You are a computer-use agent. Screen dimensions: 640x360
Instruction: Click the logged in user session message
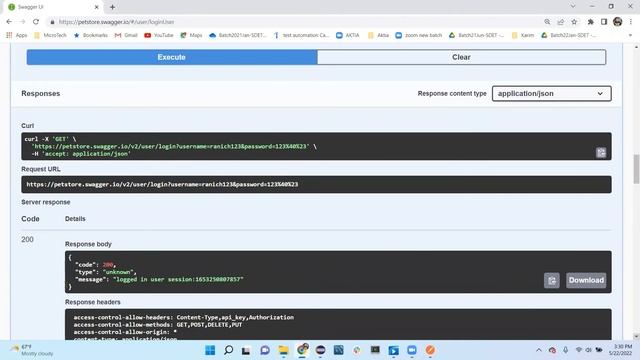pyautogui.click(x=178, y=280)
